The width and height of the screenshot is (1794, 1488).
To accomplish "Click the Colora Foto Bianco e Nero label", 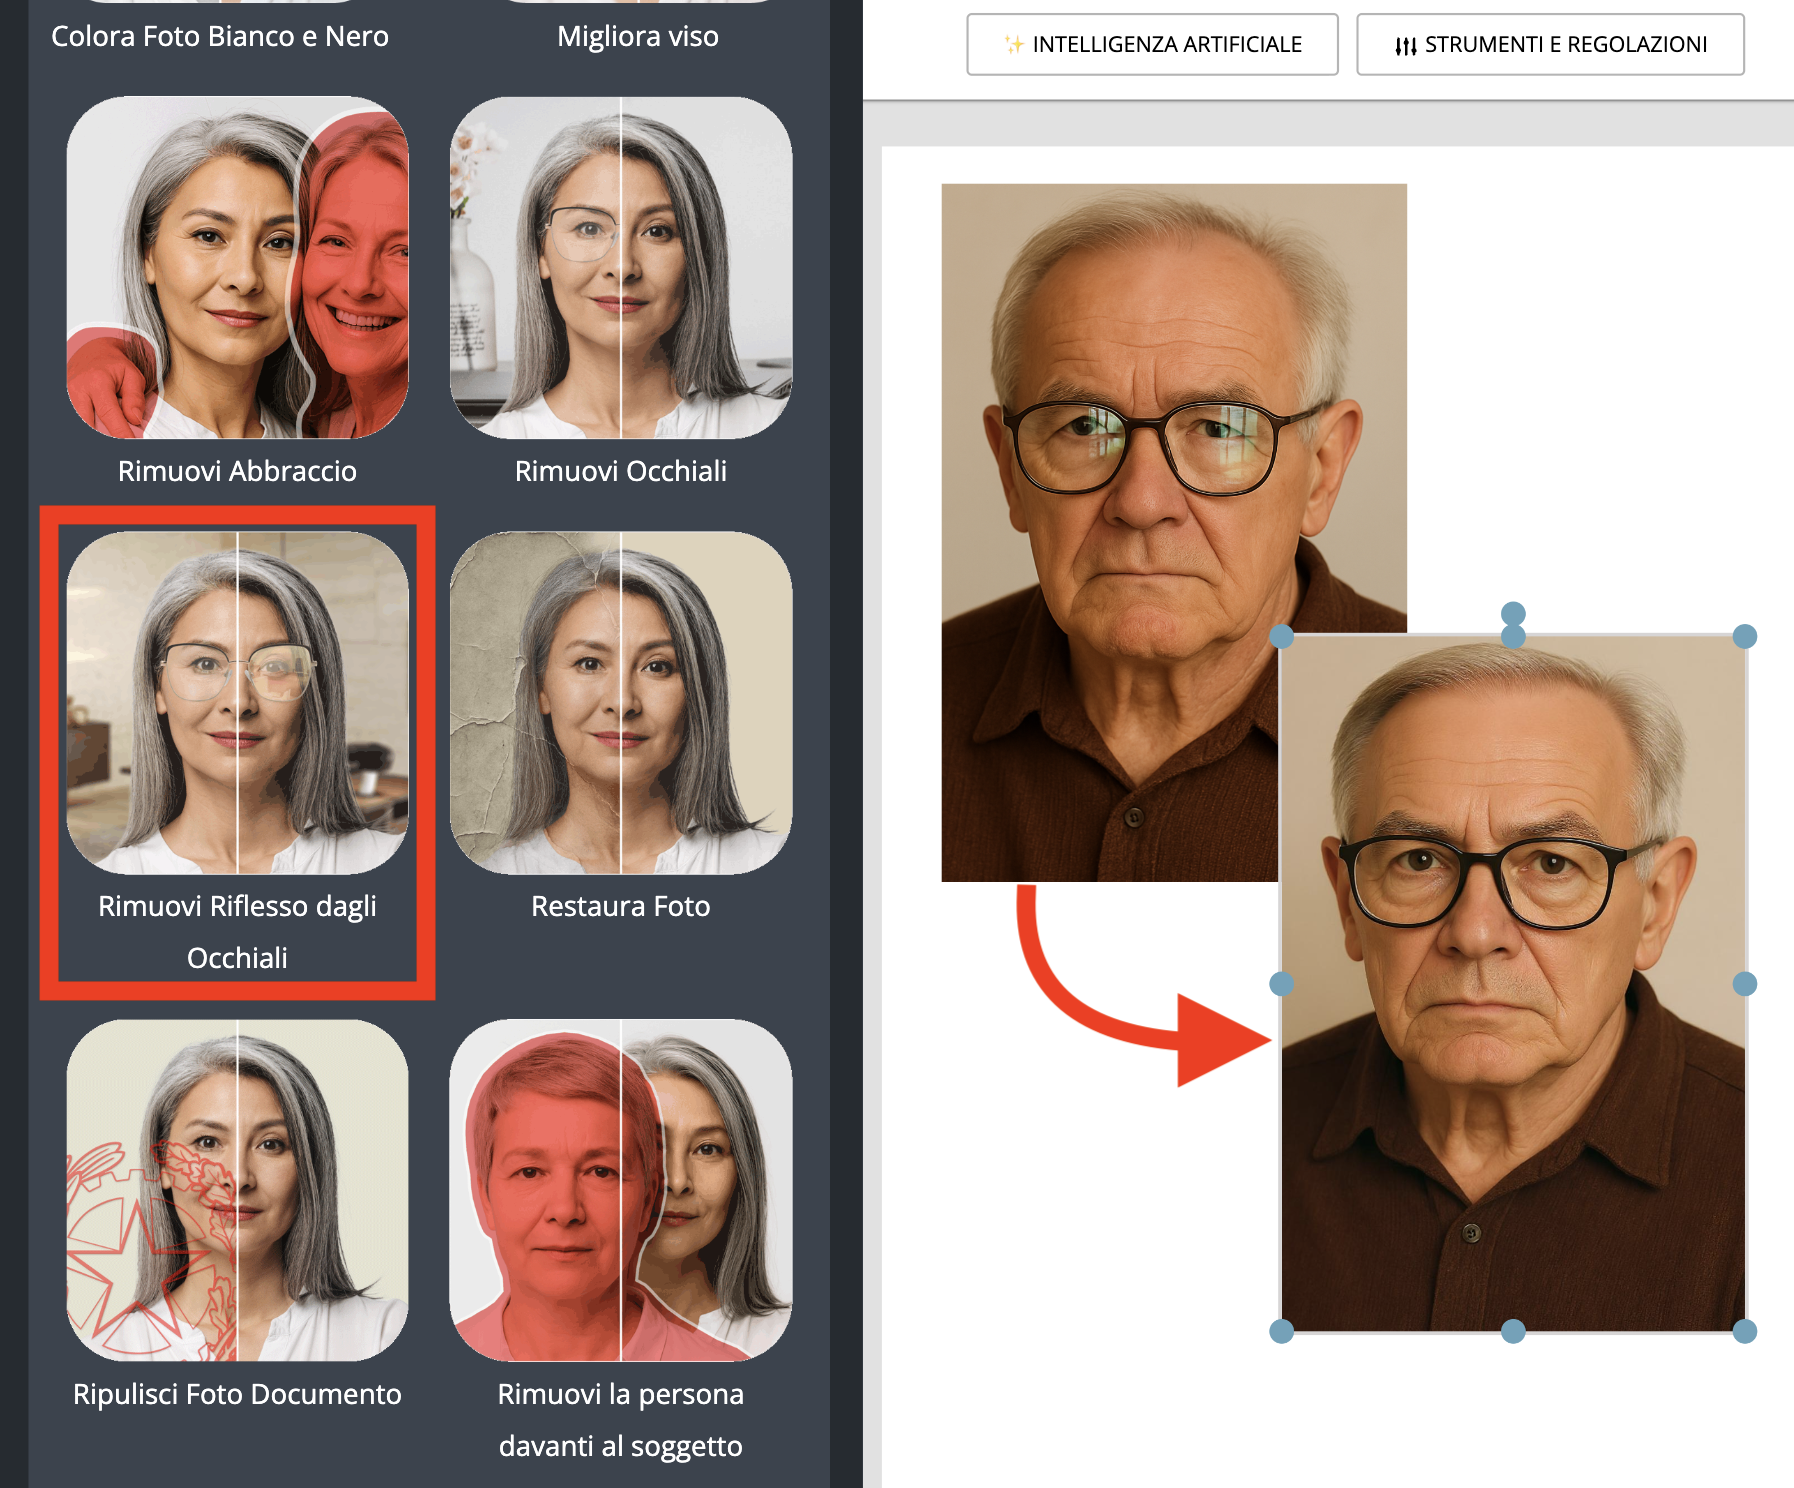I will tap(220, 36).
